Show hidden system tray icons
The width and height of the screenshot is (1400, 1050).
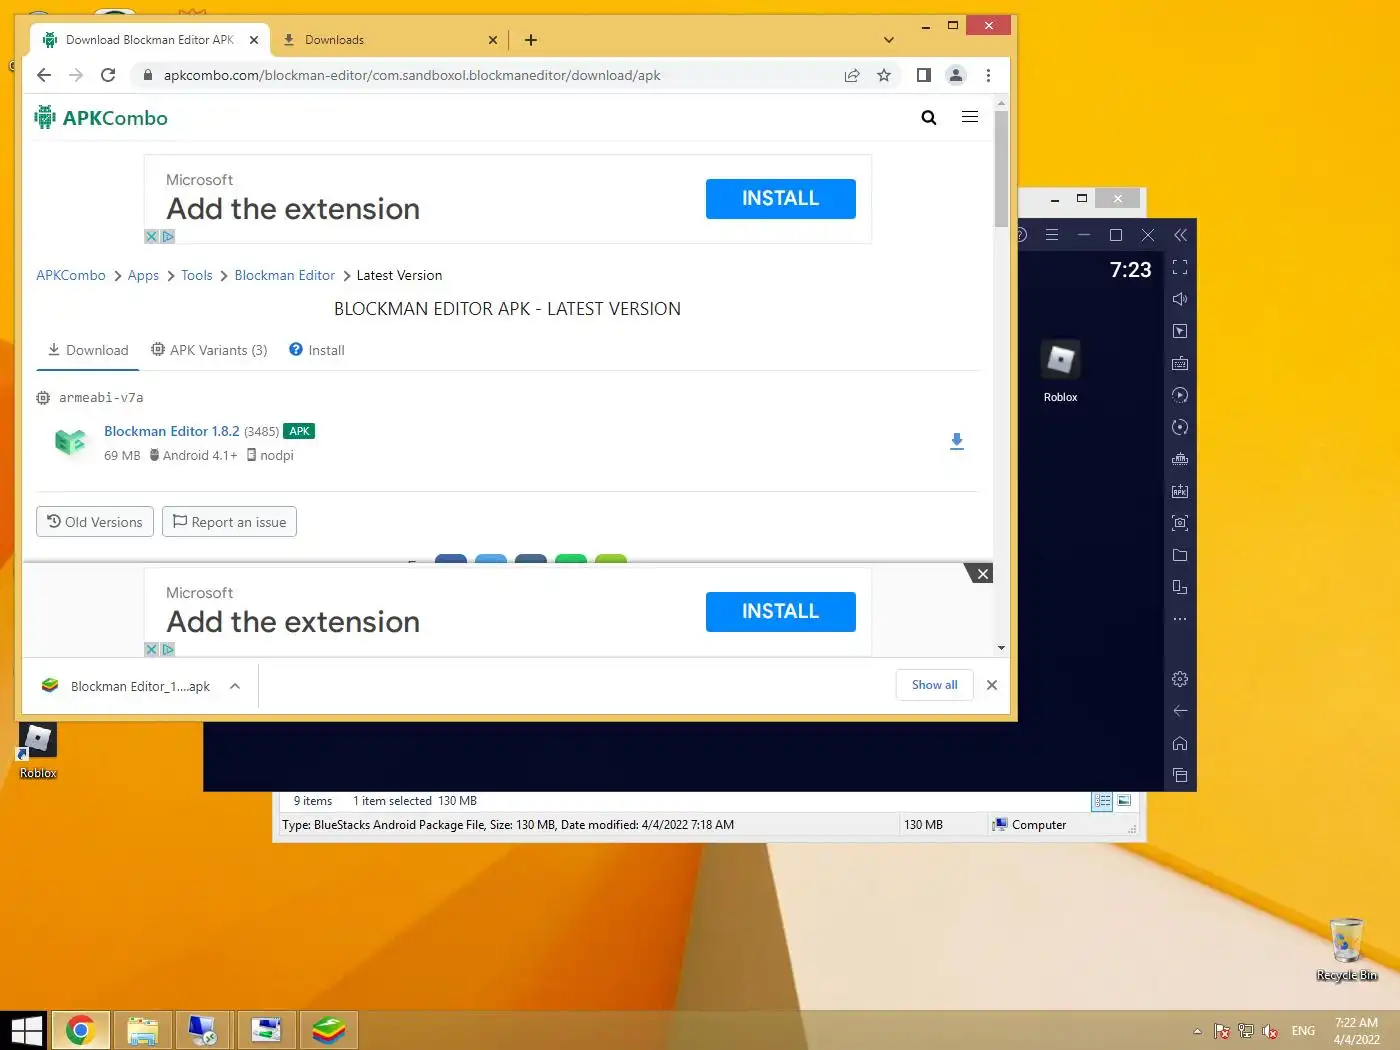(1197, 1031)
